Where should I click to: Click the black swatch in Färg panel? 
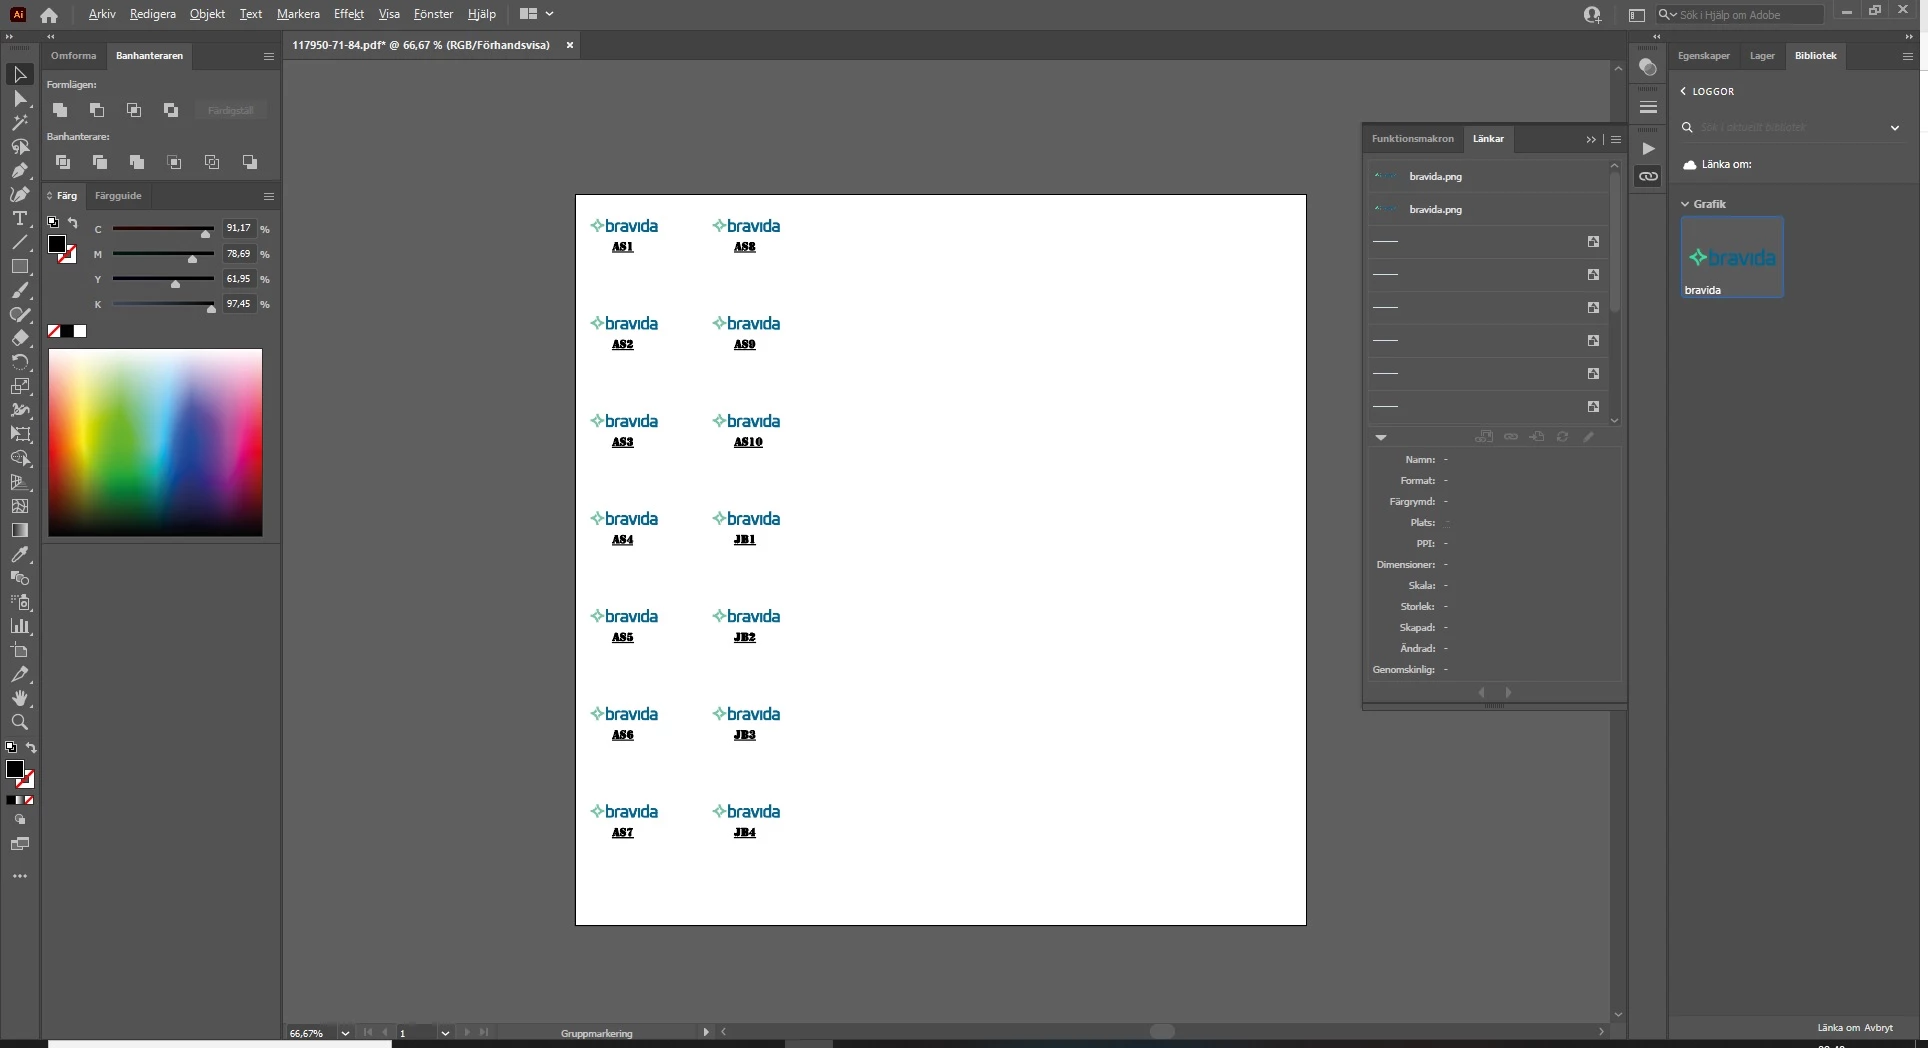pos(67,331)
